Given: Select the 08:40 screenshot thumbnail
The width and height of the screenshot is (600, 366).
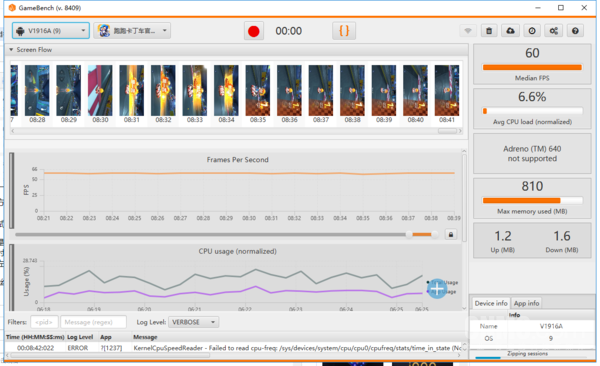Looking at the screenshot, I should tap(416, 90).
